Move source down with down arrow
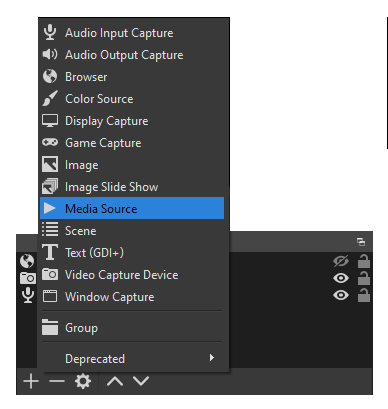The height and width of the screenshot is (409, 388). [x=141, y=381]
